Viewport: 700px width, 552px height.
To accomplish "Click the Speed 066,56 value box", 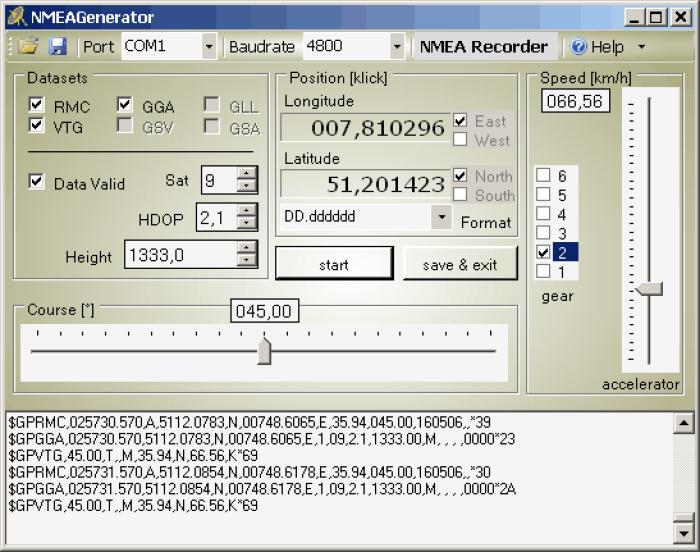I will point(575,101).
